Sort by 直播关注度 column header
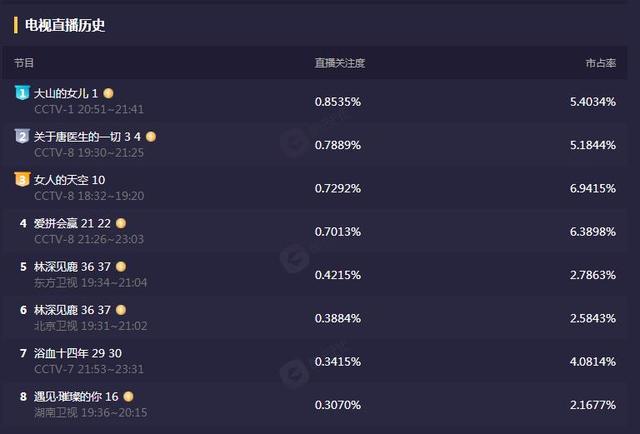This screenshot has width=640, height=434. point(340,63)
